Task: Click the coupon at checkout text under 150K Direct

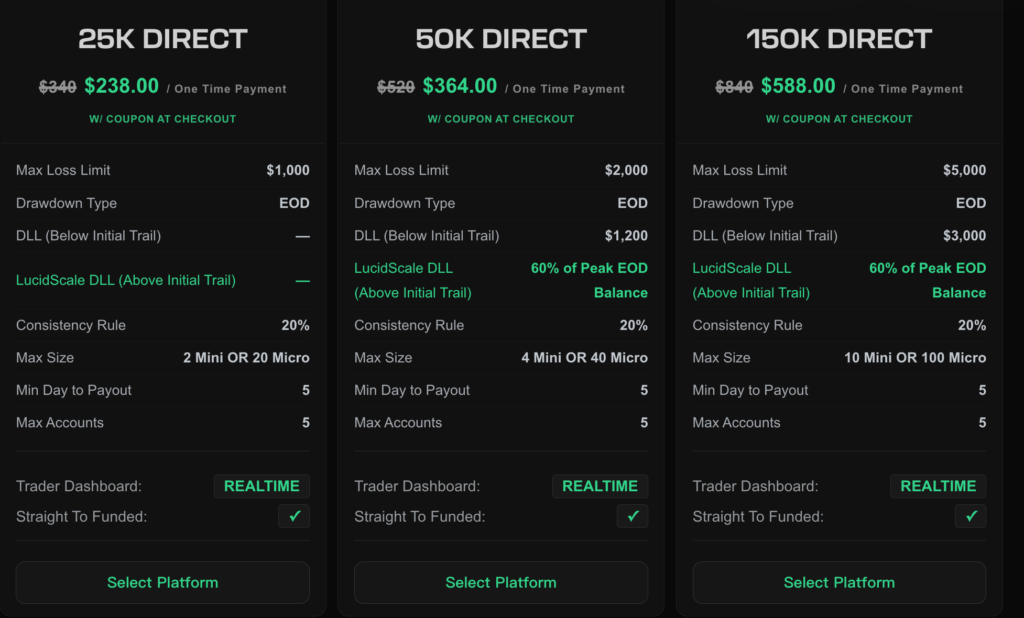Action: pyautogui.click(x=839, y=119)
